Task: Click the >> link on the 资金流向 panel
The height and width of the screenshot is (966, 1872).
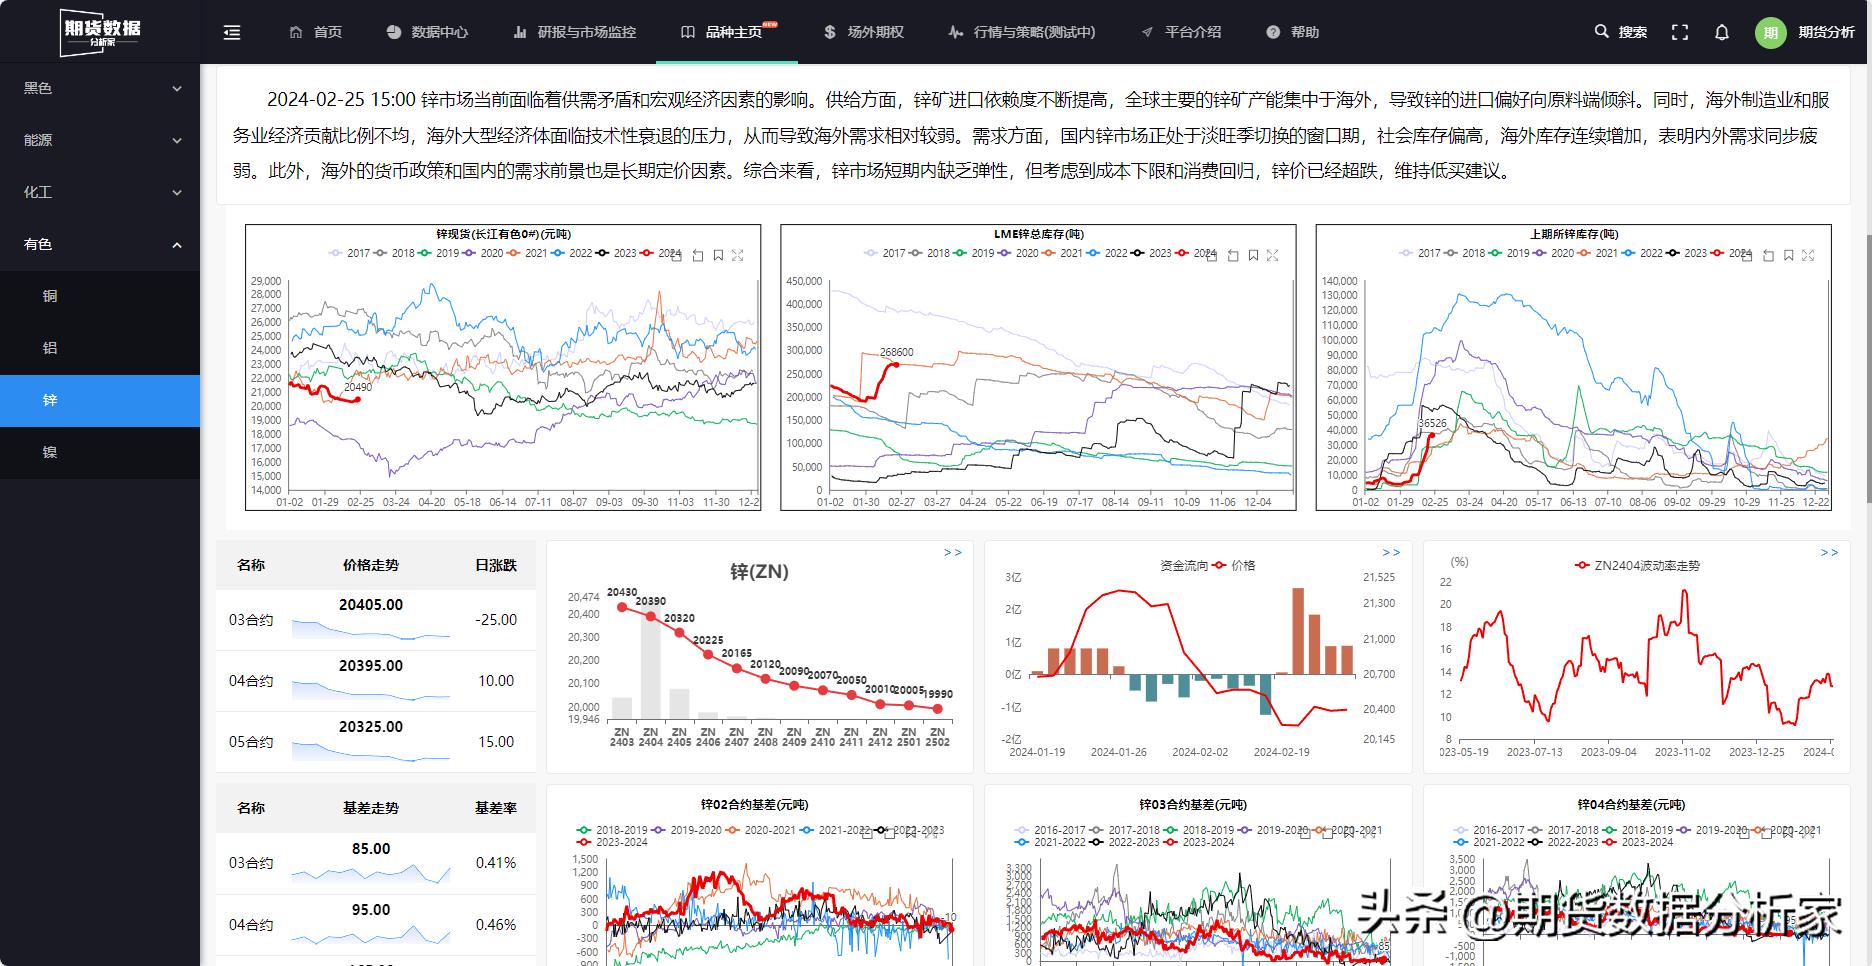Action: 1388,551
